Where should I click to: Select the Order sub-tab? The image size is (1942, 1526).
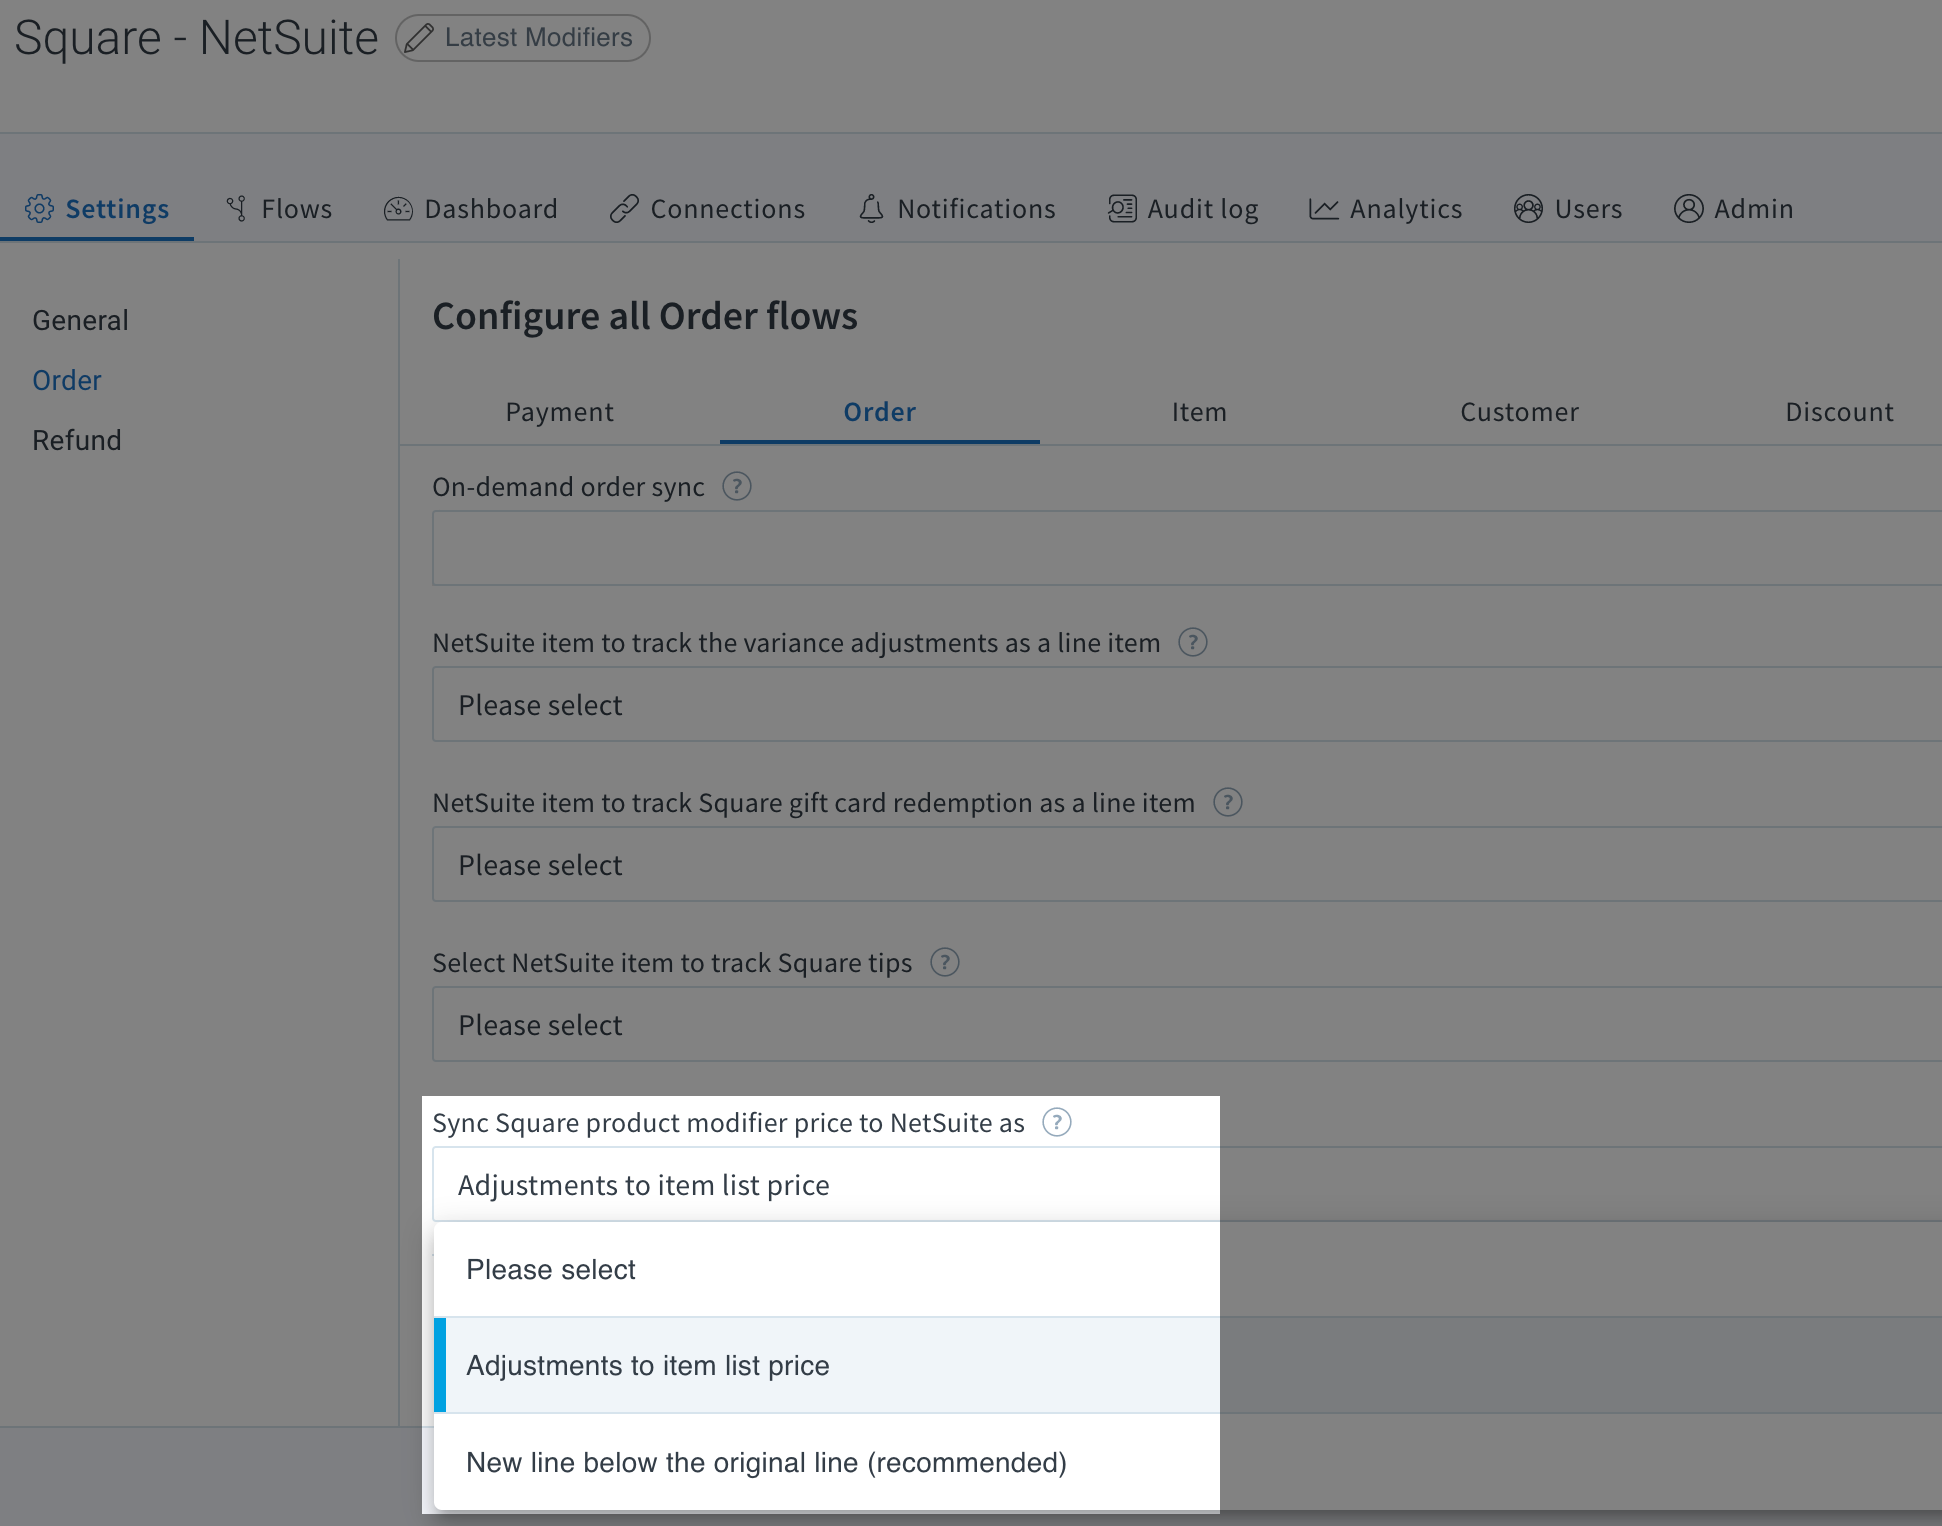coord(880,412)
